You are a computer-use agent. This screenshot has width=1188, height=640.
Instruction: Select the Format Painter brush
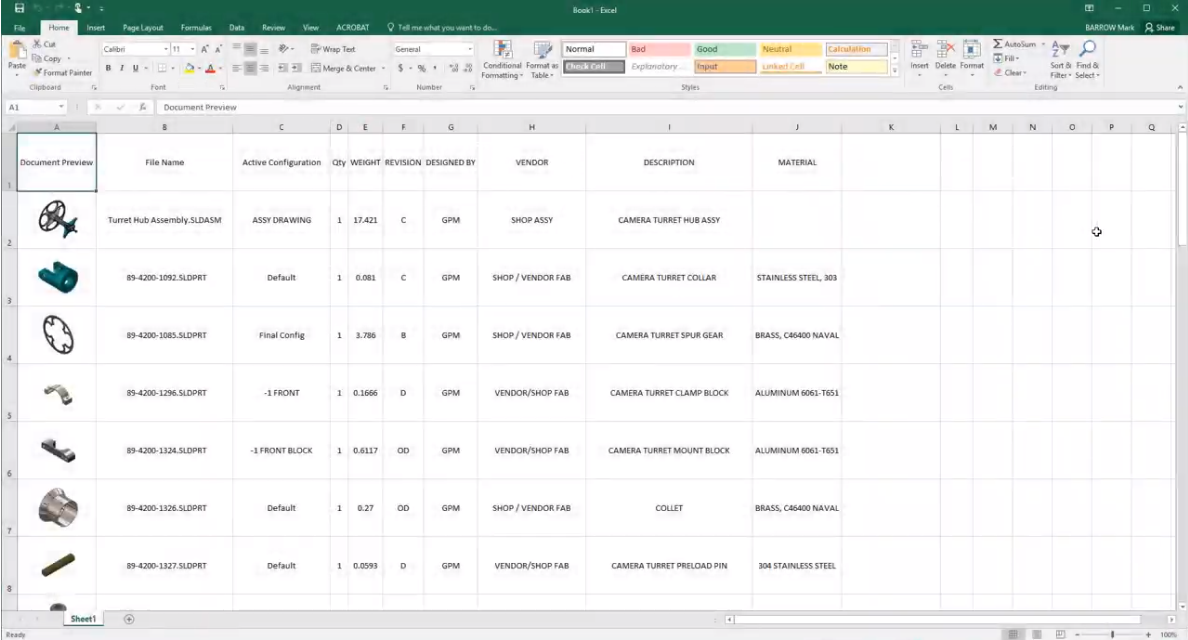point(62,73)
